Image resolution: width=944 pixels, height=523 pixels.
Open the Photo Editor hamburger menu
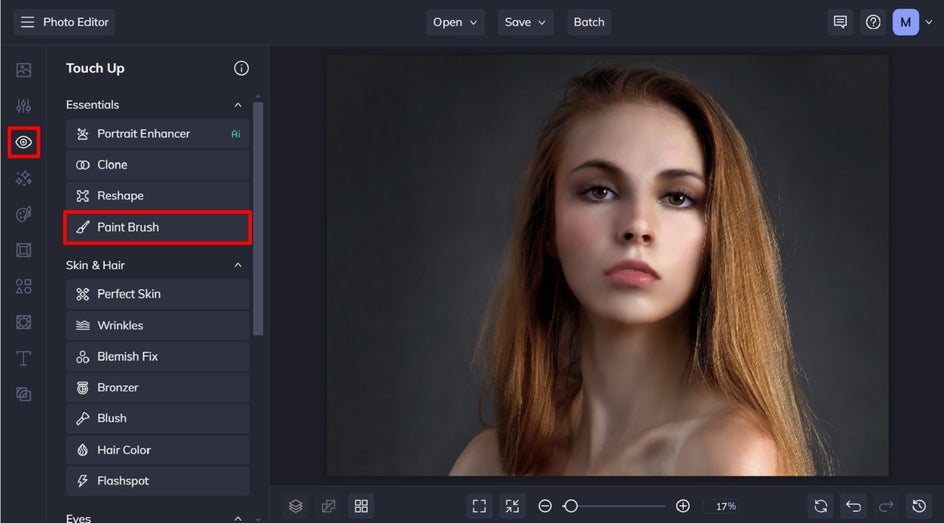pyautogui.click(x=28, y=22)
